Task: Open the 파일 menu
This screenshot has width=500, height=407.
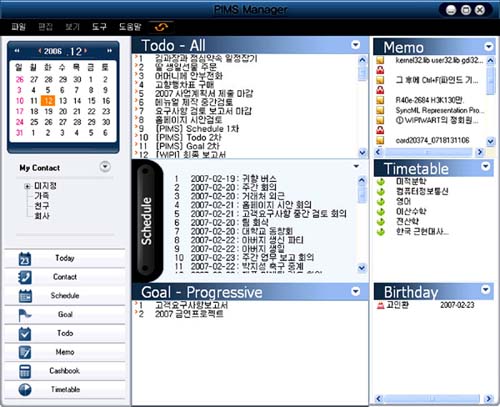Action: coord(19,27)
